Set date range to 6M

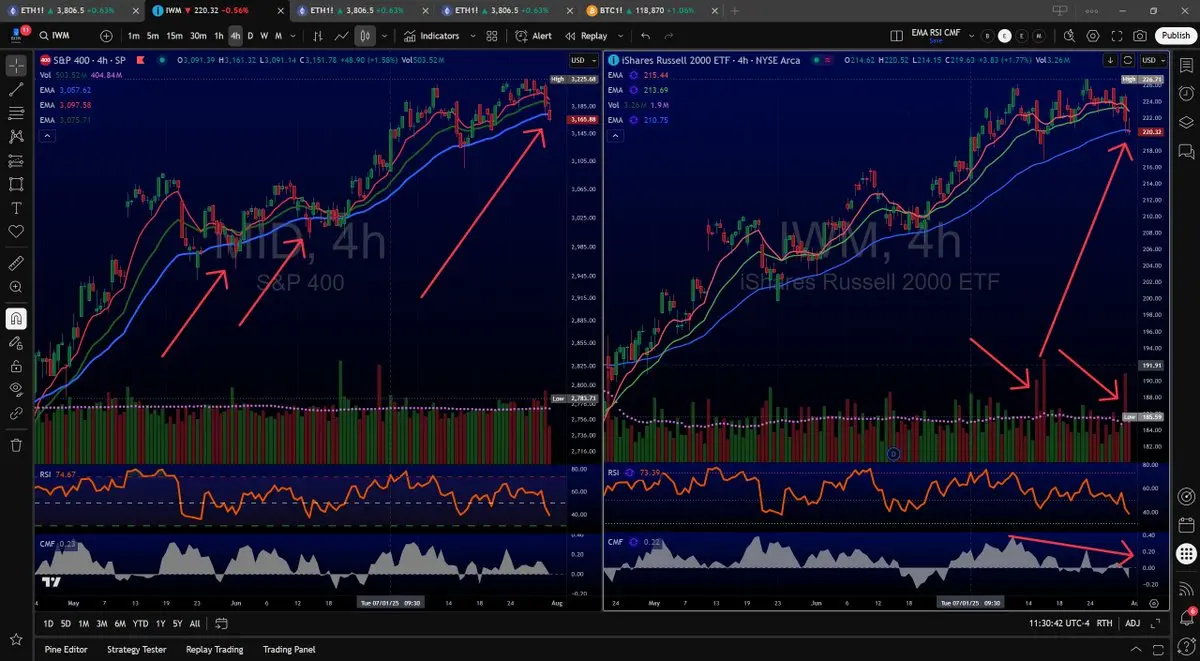point(119,623)
